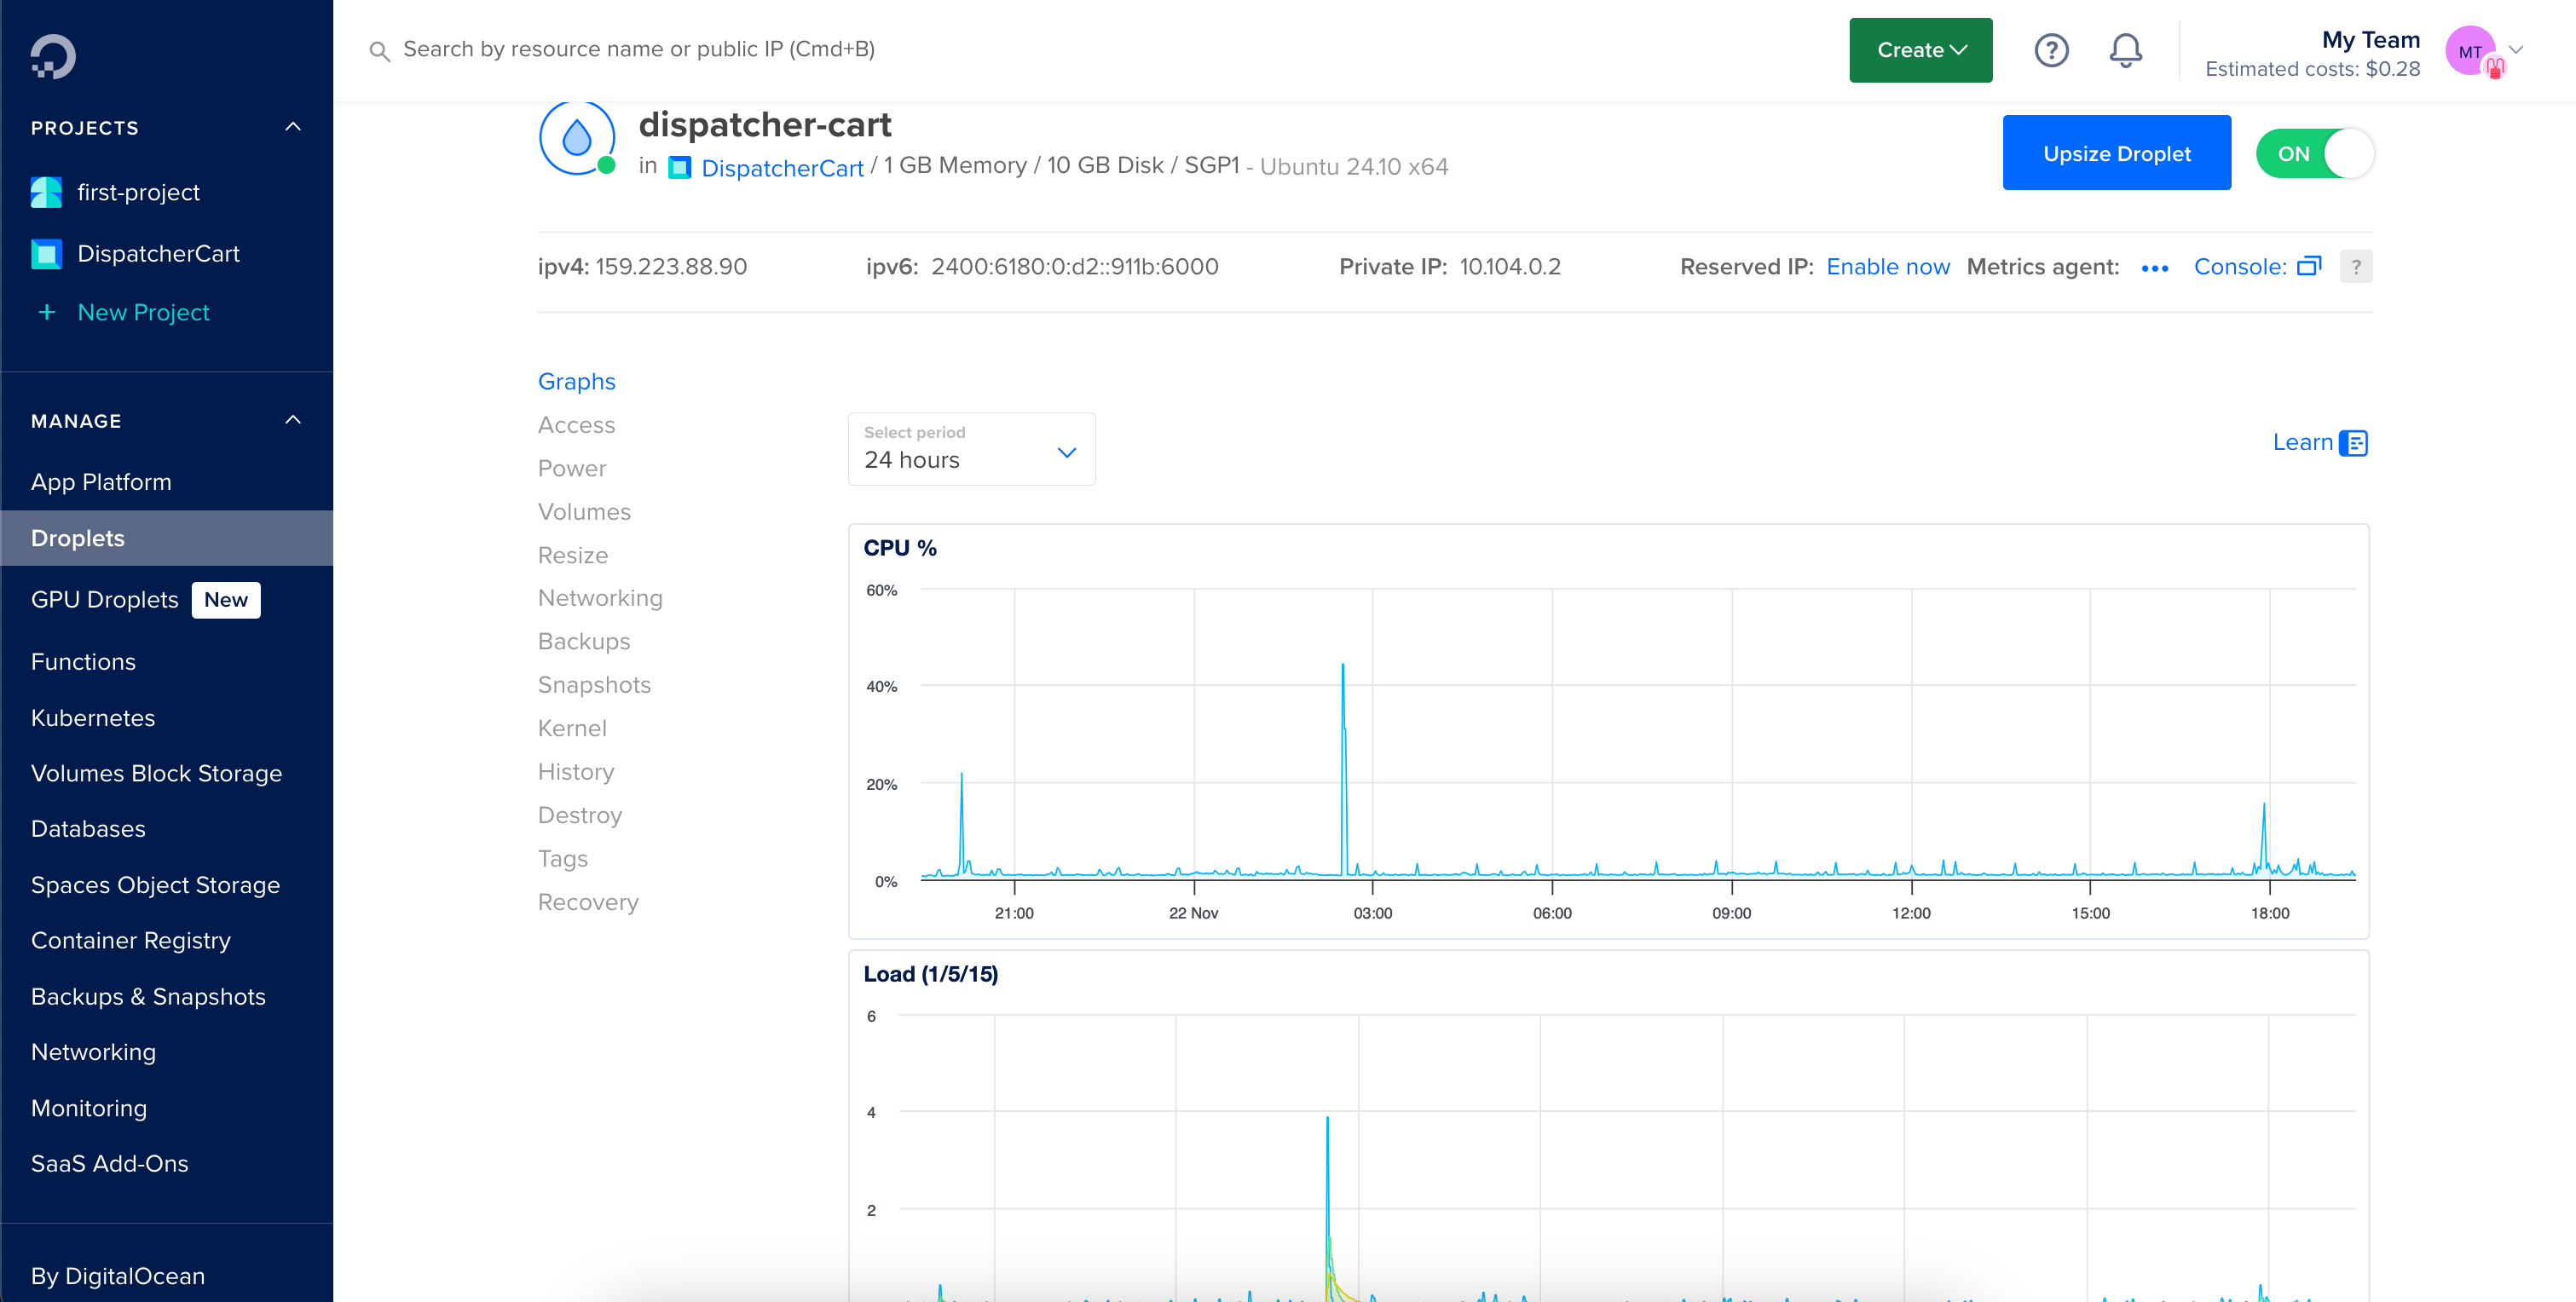Expand the Create button dropdown

click(x=1921, y=50)
